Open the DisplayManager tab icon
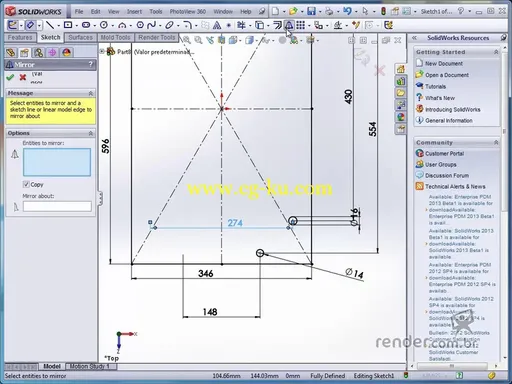The height and width of the screenshot is (384, 512). tap(67, 52)
